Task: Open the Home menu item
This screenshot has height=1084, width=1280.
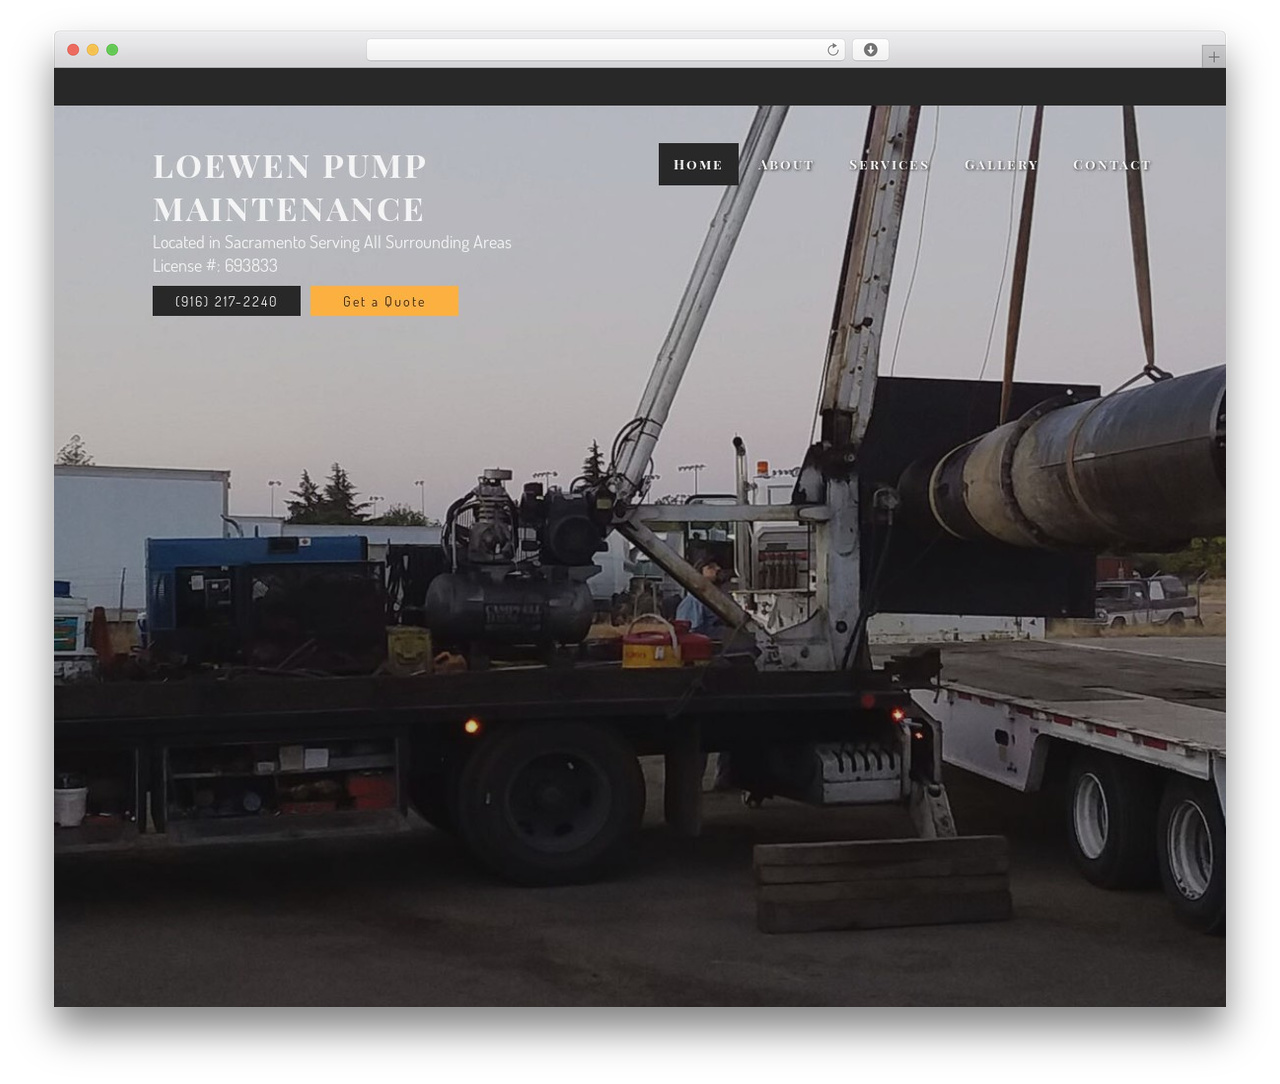Action: pos(698,164)
